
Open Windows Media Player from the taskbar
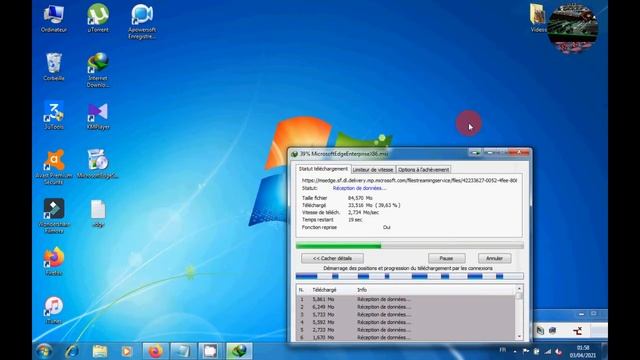127,351
